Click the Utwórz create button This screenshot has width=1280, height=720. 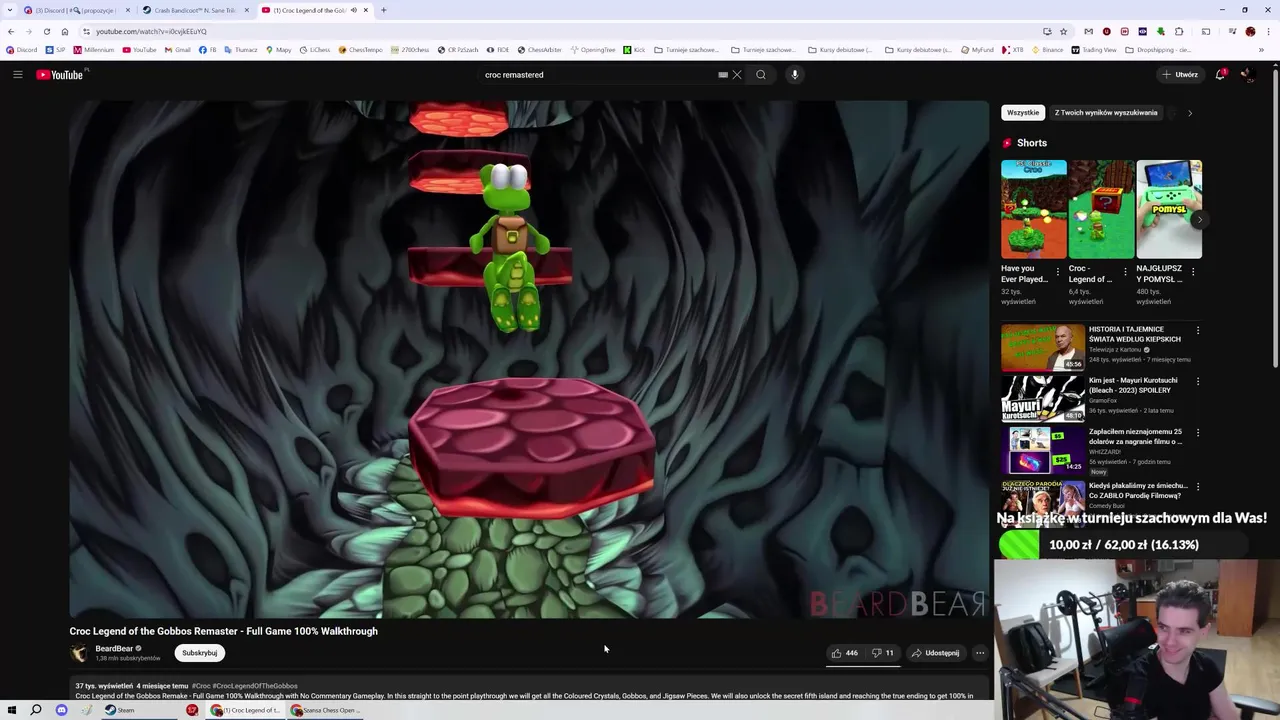[1180, 74]
